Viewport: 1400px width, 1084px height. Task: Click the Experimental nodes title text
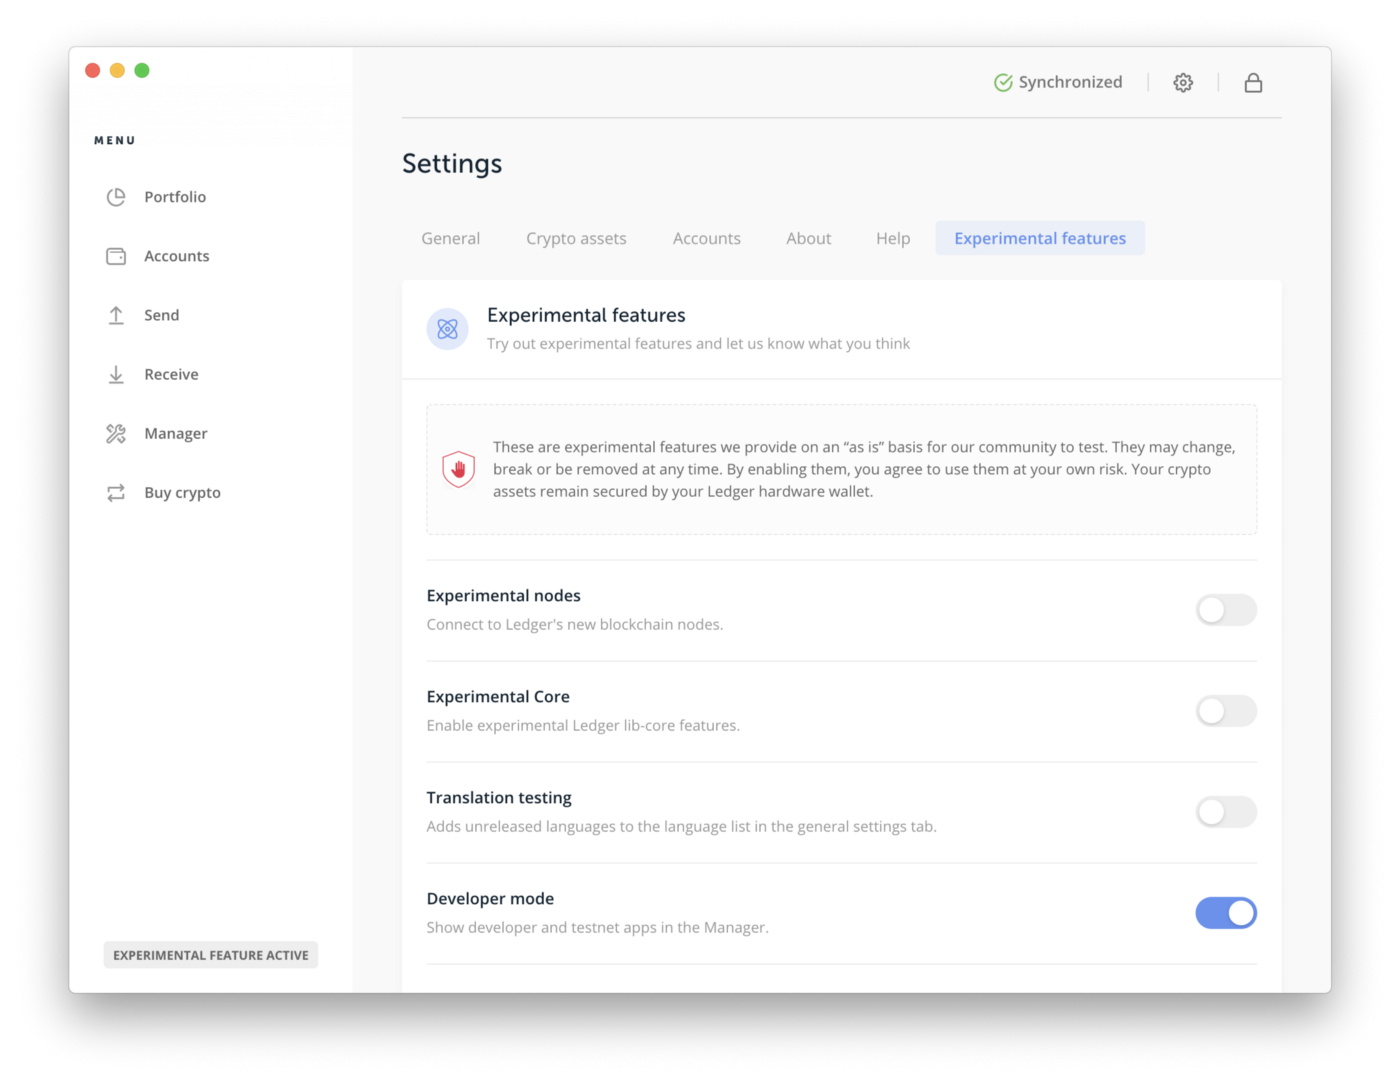point(503,595)
